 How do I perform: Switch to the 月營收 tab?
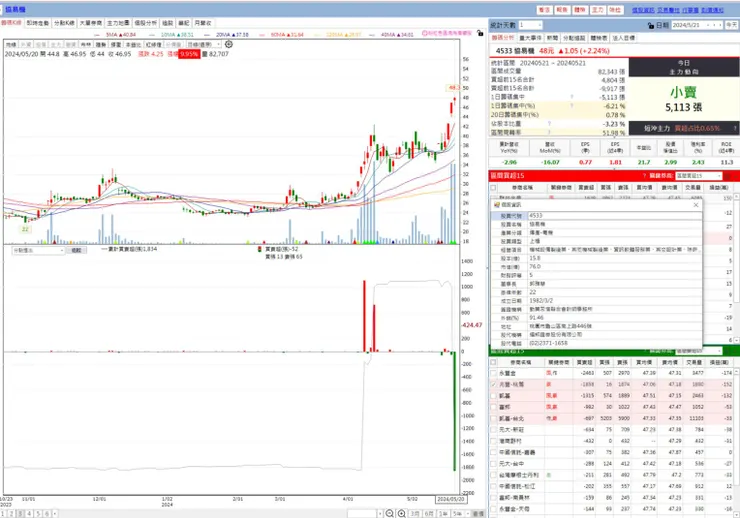(x=203, y=23)
